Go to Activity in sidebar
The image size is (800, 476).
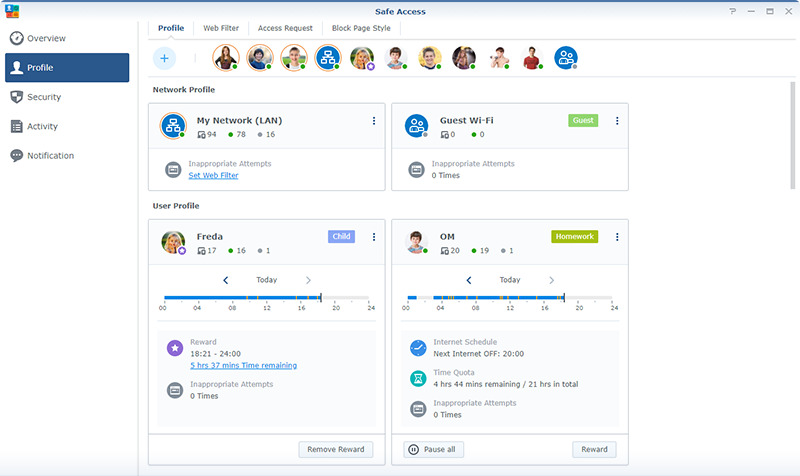click(42, 126)
